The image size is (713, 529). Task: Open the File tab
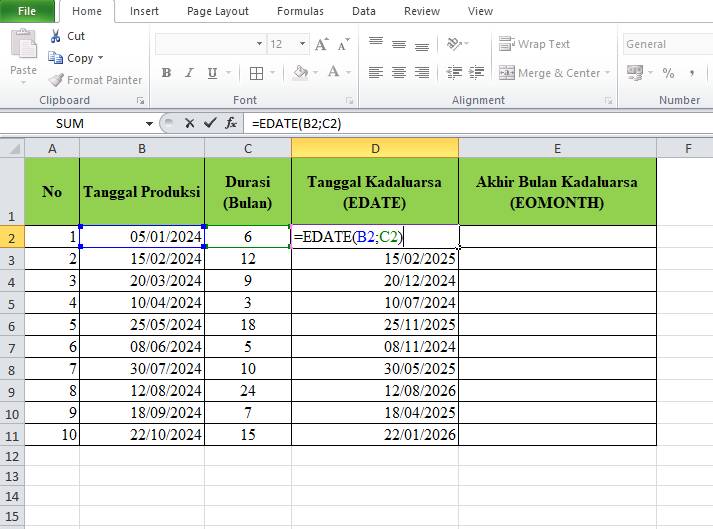[x=27, y=11]
